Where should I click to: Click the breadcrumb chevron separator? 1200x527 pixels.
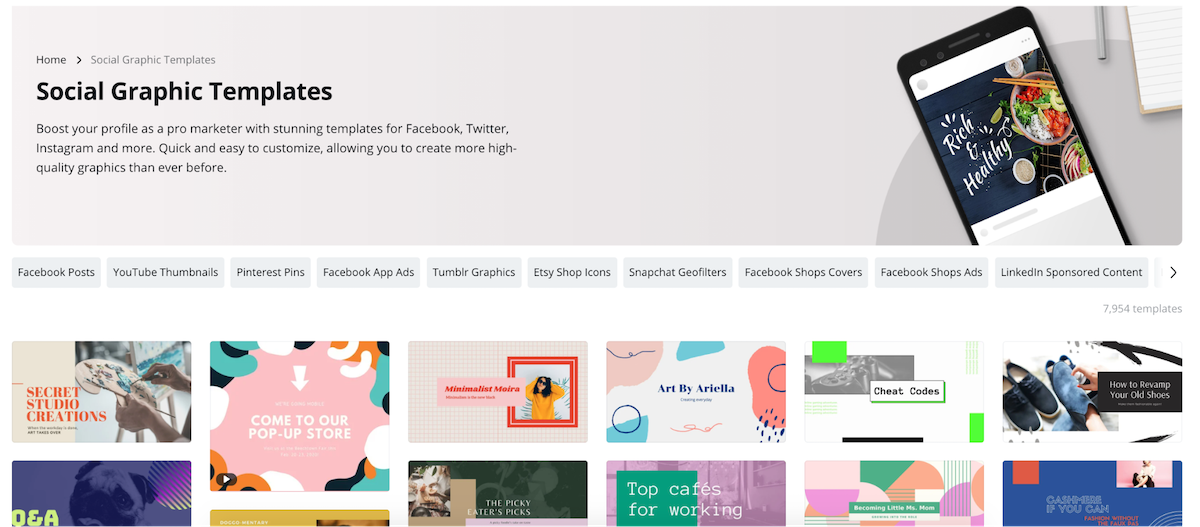[79, 60]
